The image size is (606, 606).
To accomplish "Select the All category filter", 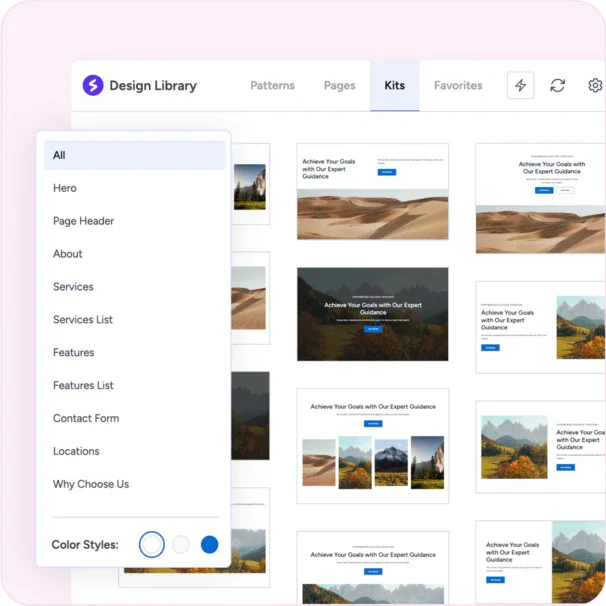I will [x=134, y=155].
